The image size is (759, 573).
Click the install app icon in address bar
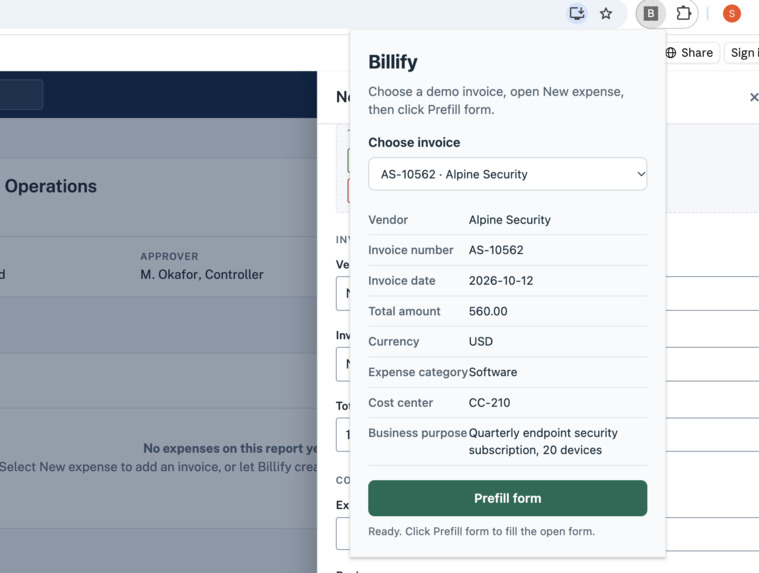[577, 14]
